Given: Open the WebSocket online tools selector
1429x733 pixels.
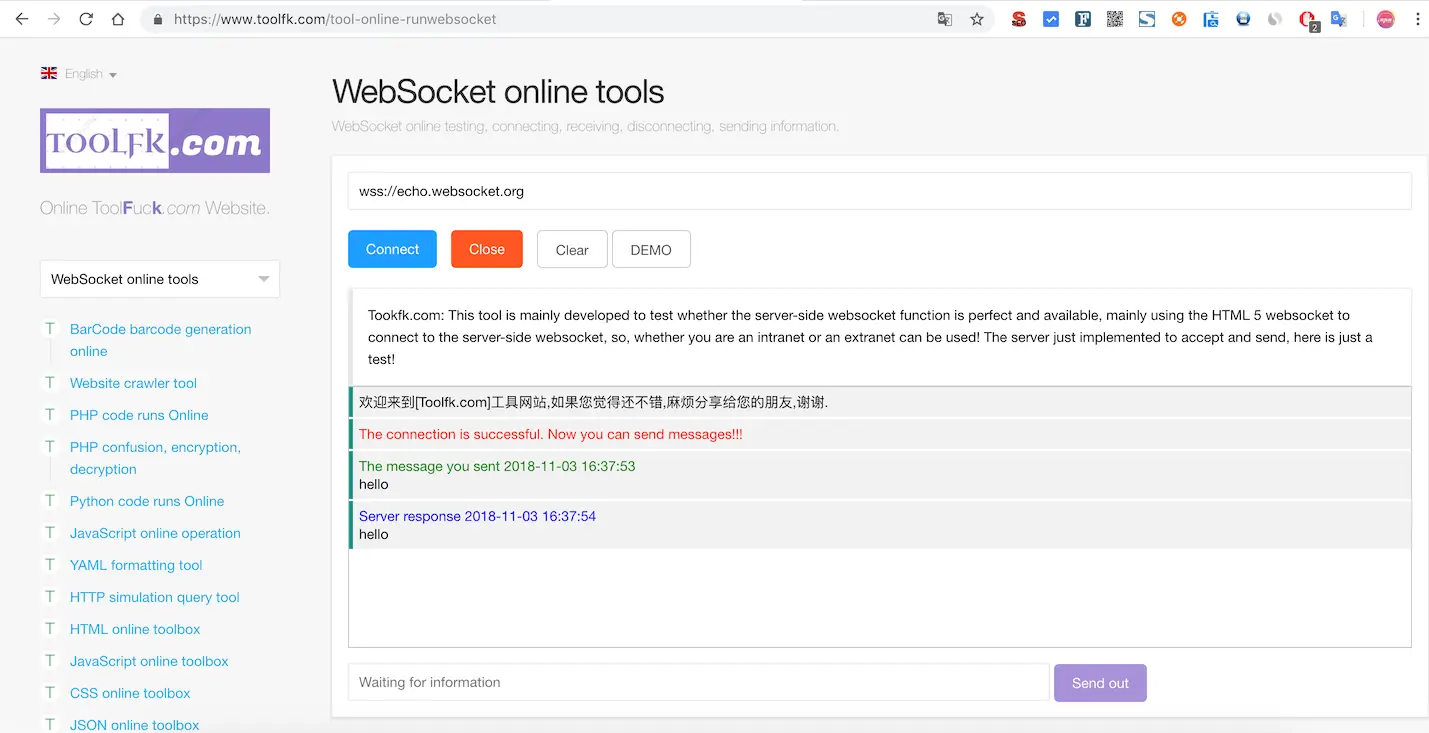Looking at the screenshot, I should point(159,279).
